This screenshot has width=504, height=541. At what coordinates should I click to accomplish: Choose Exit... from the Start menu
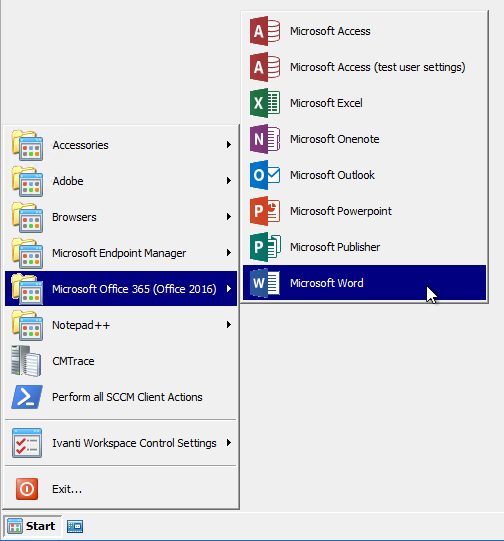(121, 489)
